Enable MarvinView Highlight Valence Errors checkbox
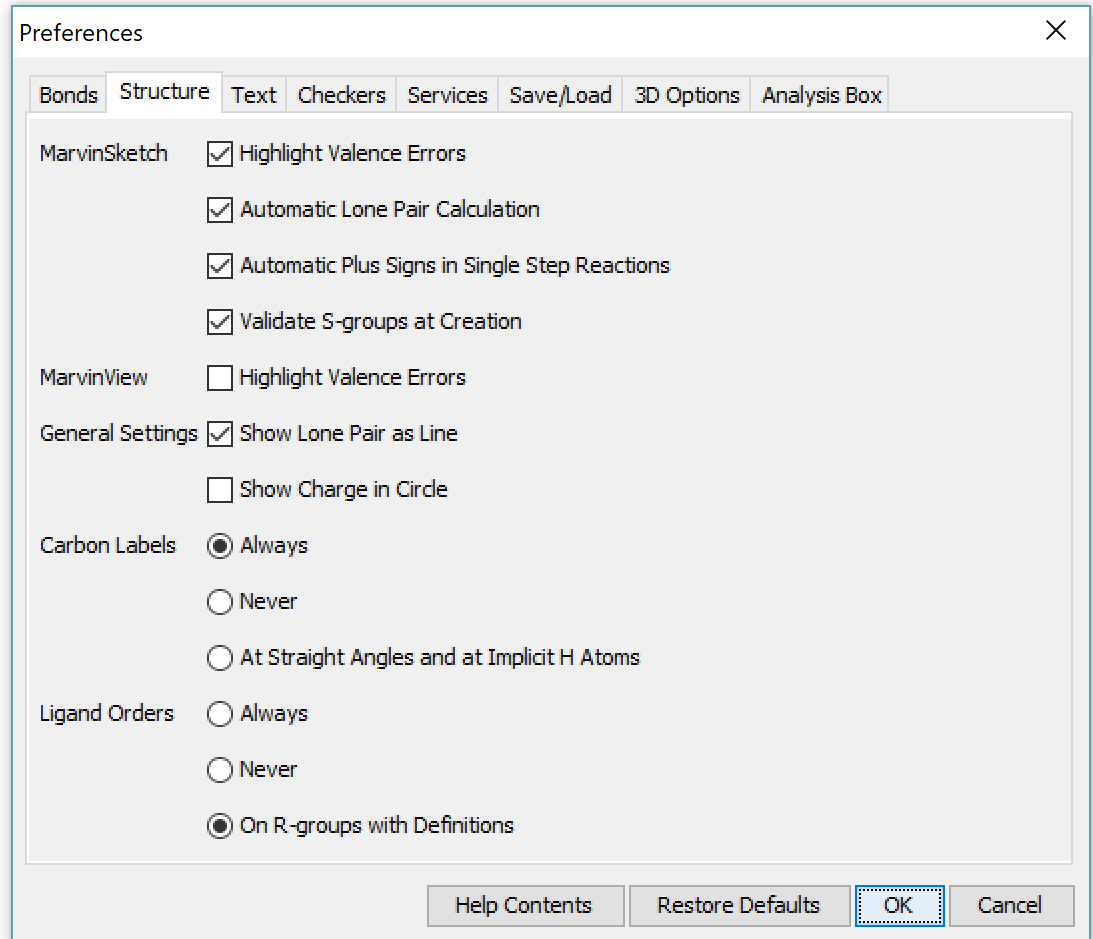 tap(219, 378)
